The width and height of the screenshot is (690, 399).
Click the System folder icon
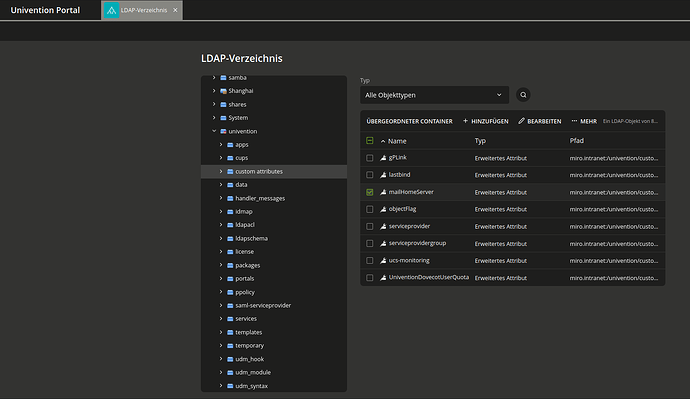223,118
